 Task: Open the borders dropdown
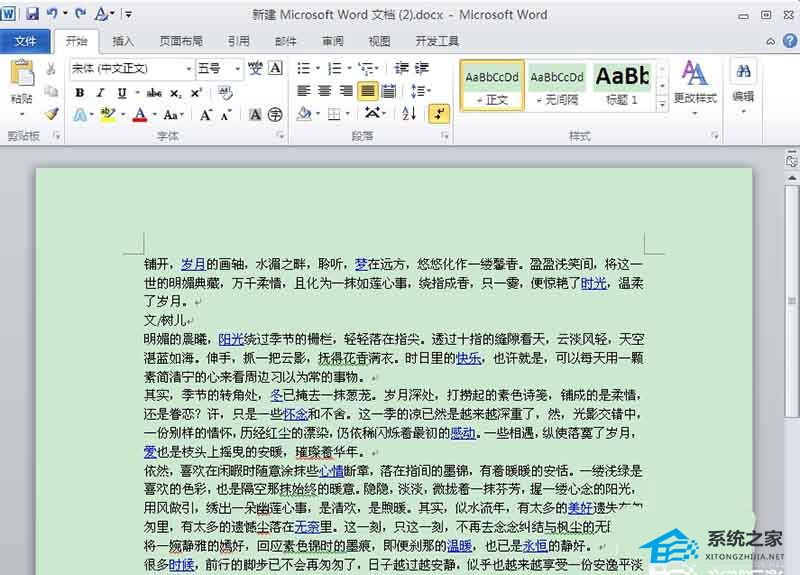click(x=338, y=113)
